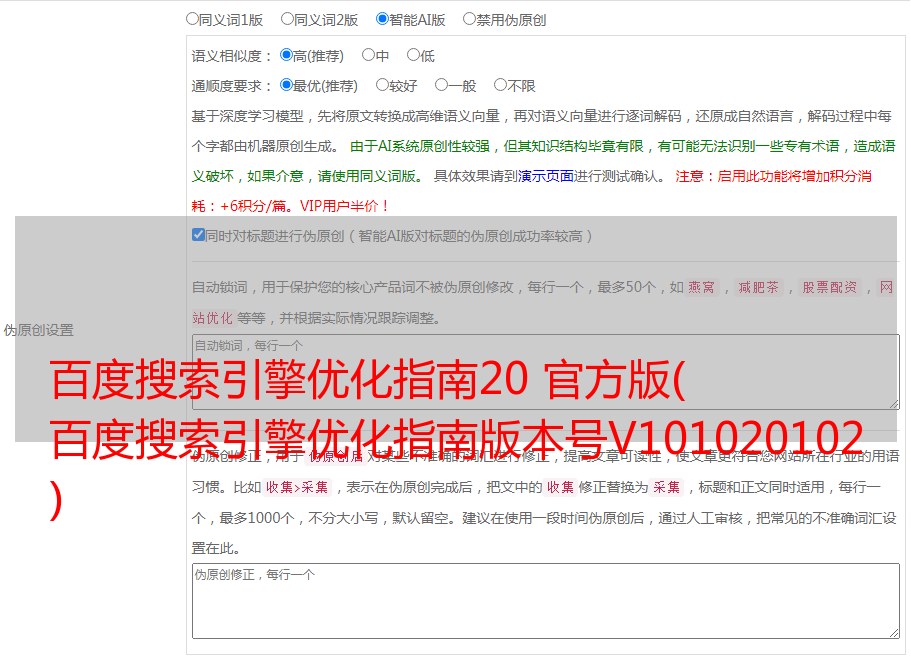
Task: Choose the 智能AI版 radio button
Action: pos(382,19)
